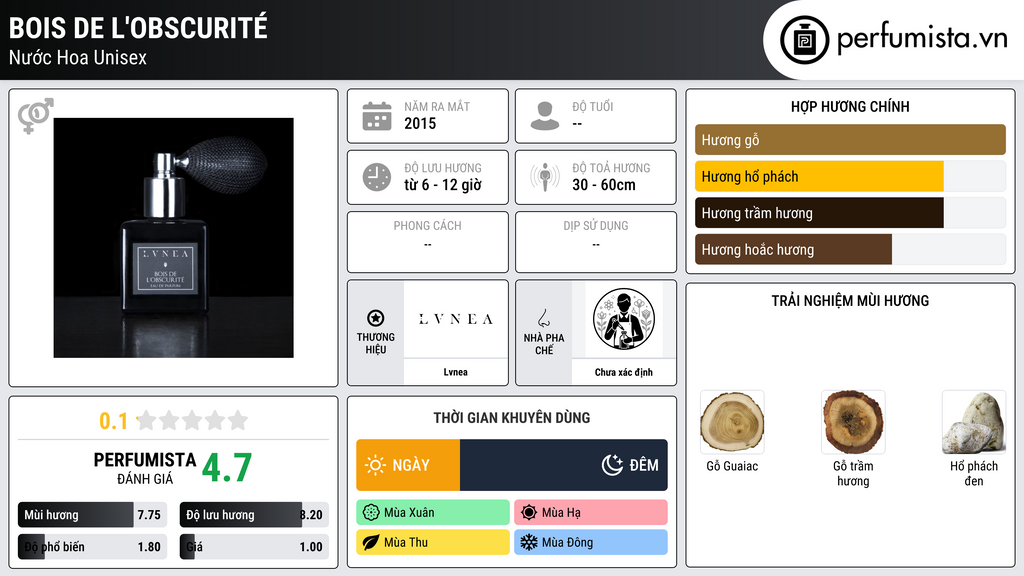Click the Phong Cách style card
This screenshot has width=1024, height=576.
(428, 242)
